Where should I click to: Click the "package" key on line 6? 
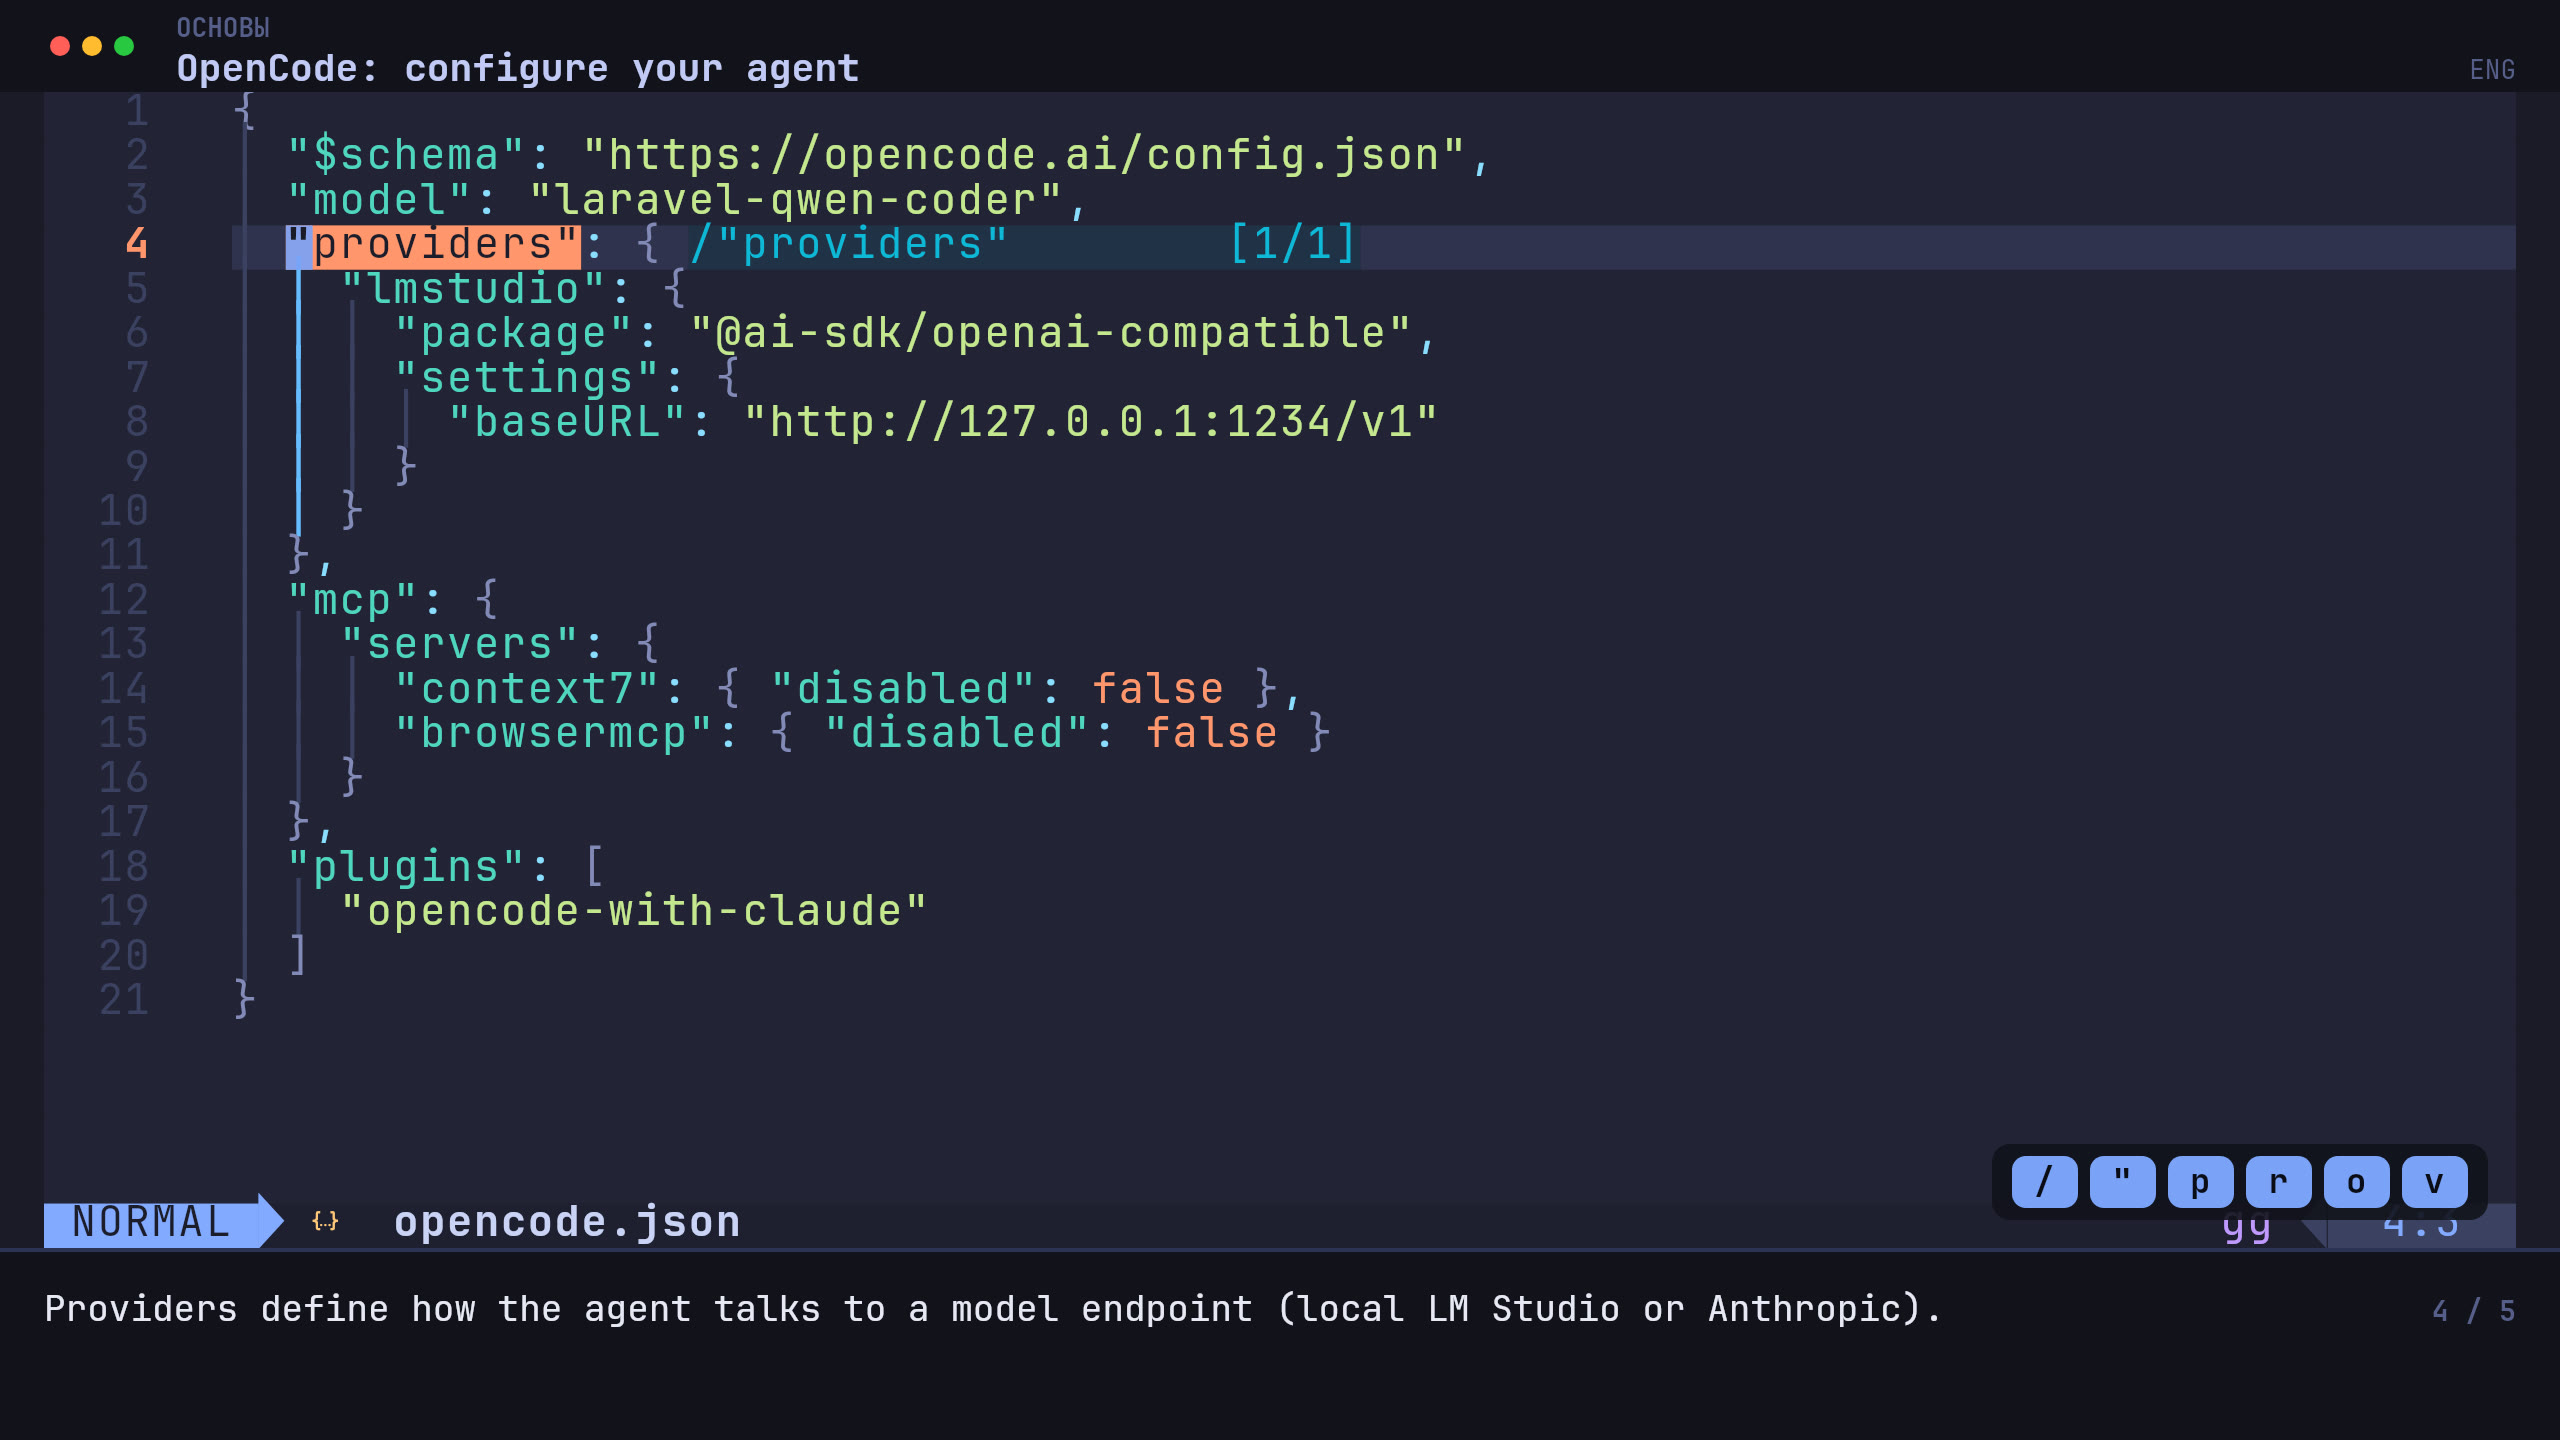coord(513,334)
